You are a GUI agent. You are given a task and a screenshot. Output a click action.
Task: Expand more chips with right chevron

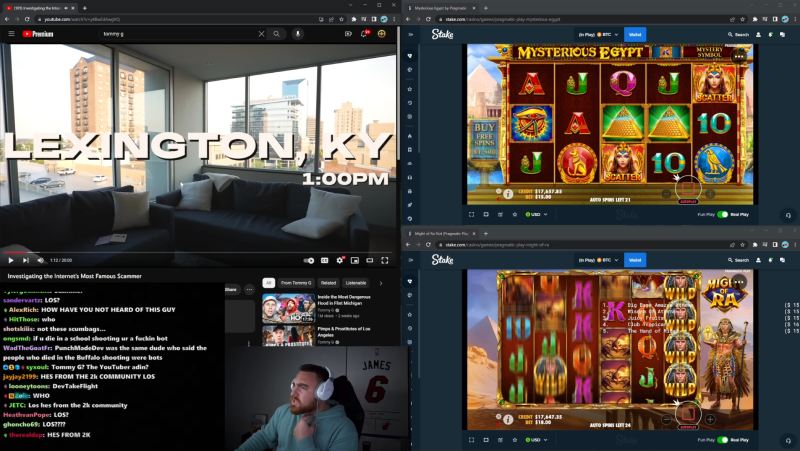[x=381, y=283]
